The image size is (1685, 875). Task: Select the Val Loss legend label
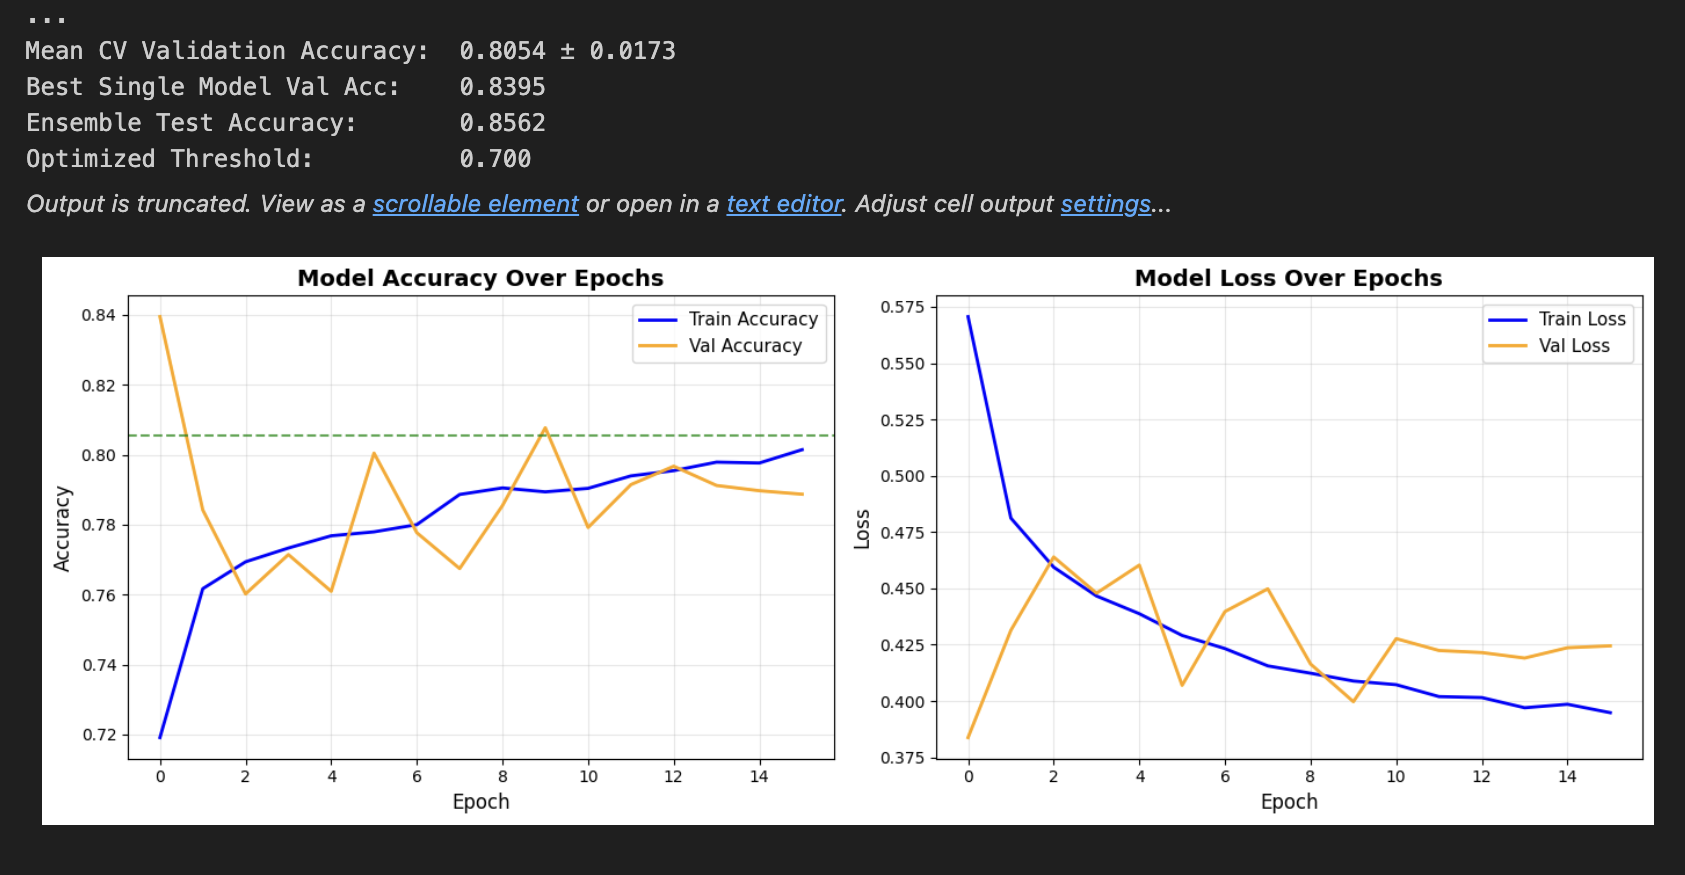[1574, 346]
